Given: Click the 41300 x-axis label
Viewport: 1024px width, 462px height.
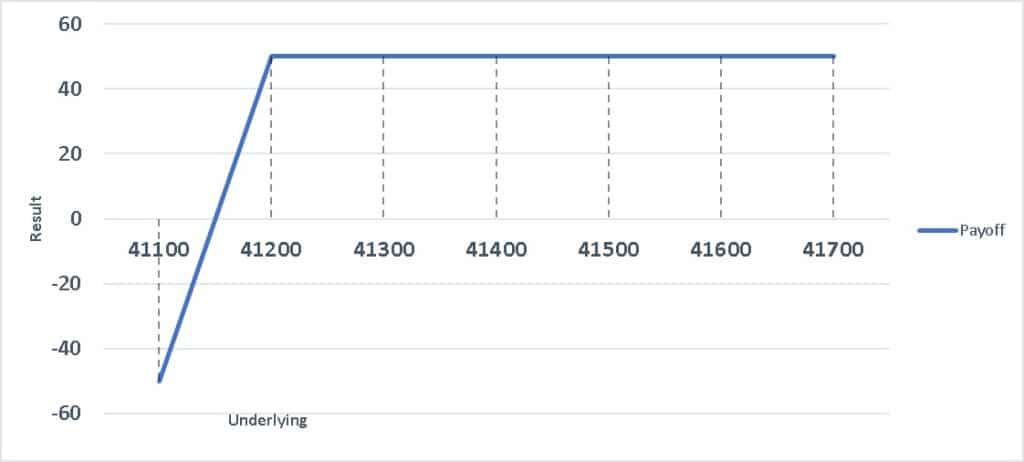Looking at the screenshot, I should [x=383, y=250].
